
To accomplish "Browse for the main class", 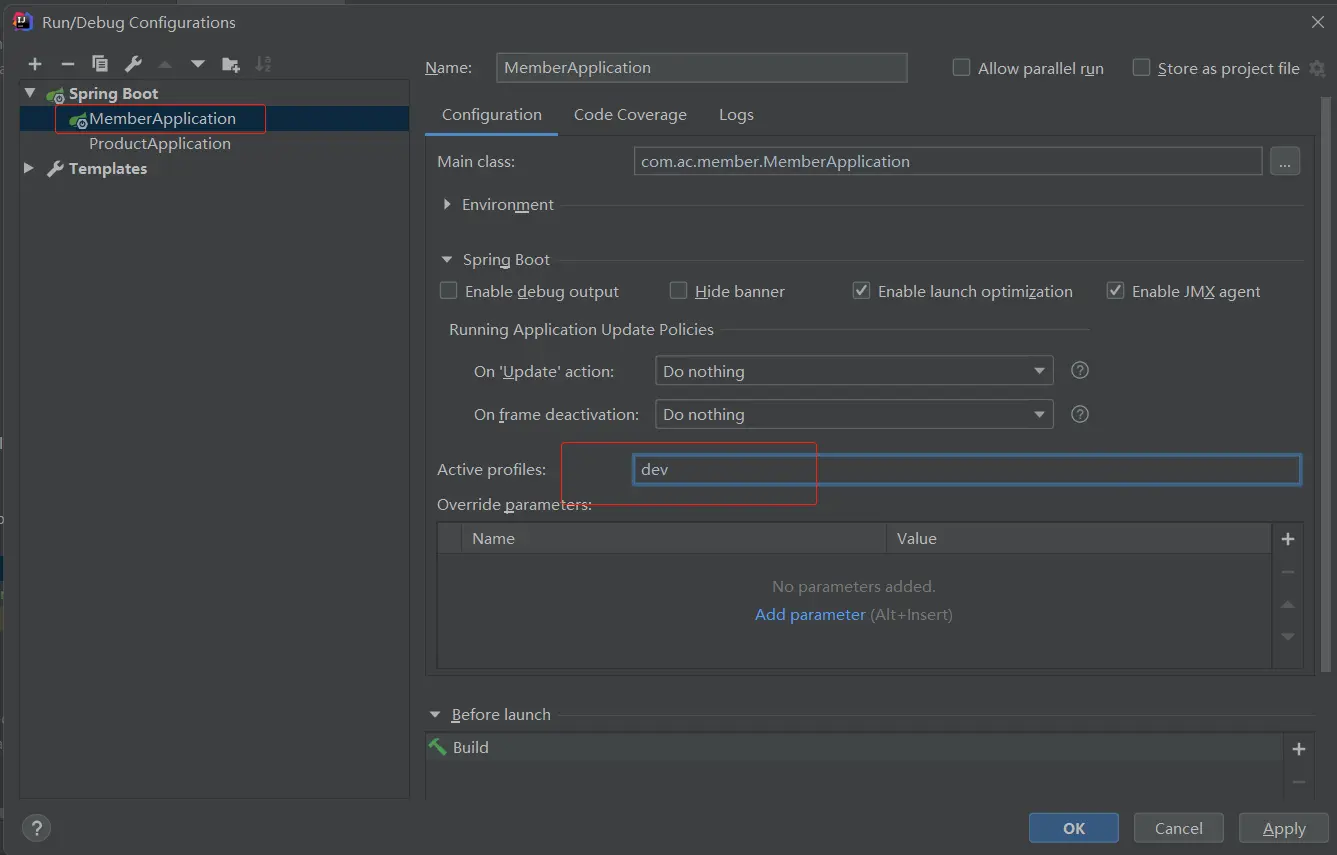I will [x=1285, y=161].
